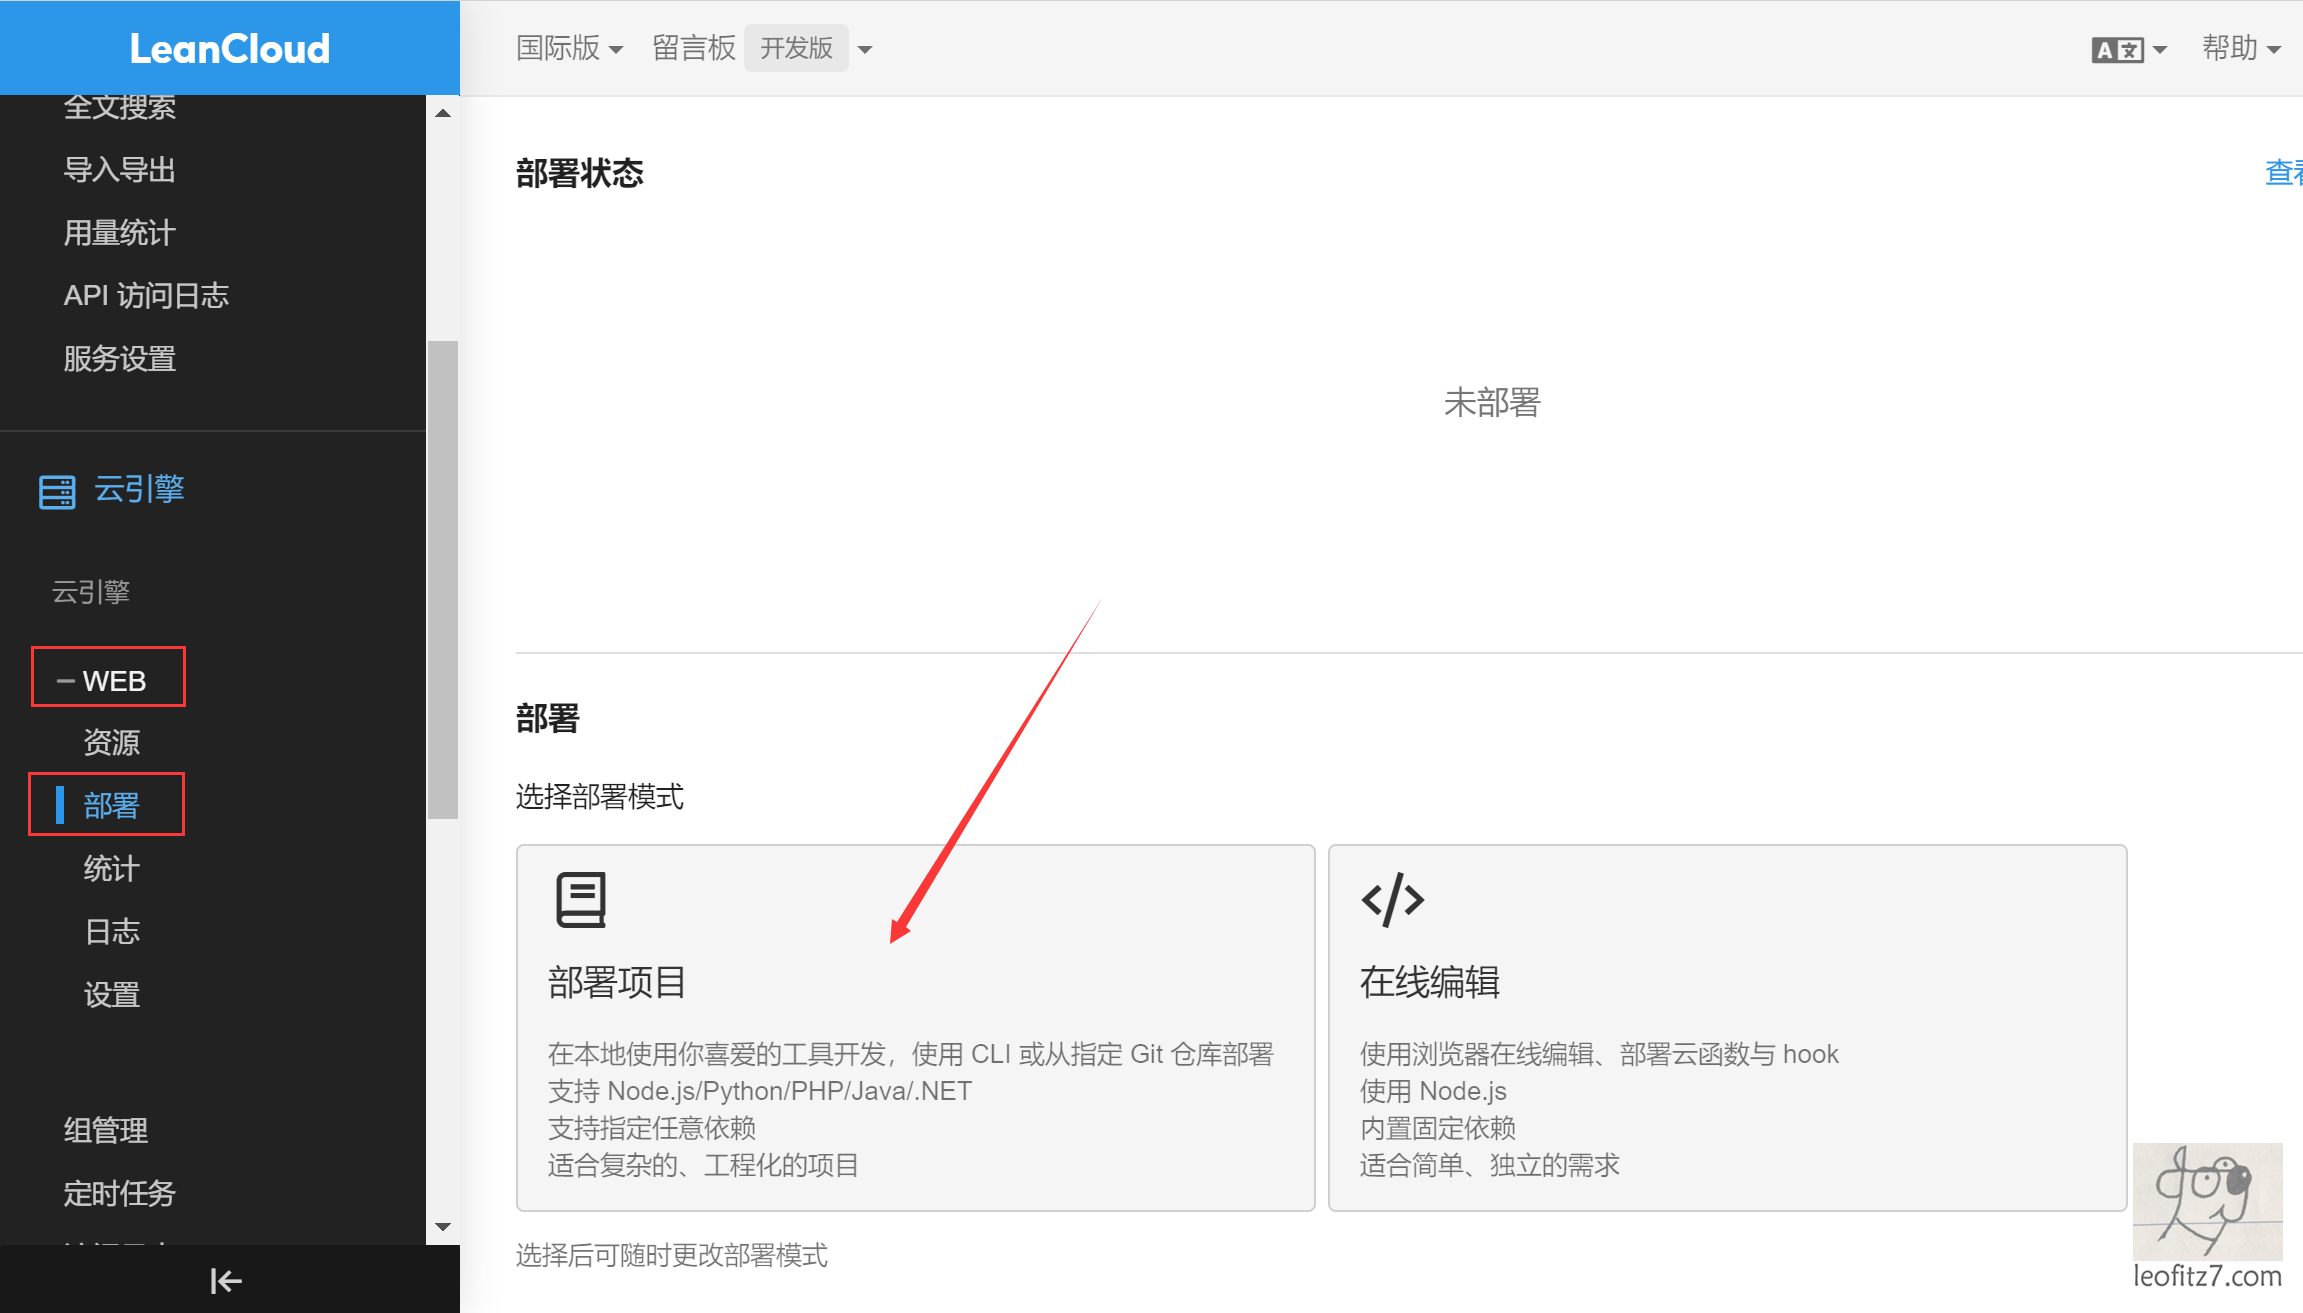Click the LeanCloud logo
Screen dimensions: 2303x1313
tap(229, 48)
